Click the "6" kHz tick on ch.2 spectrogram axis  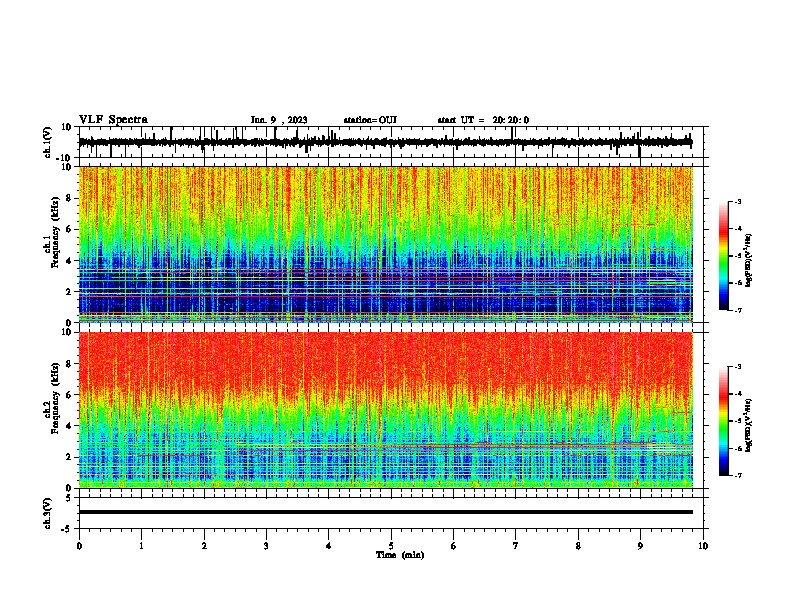70,395
